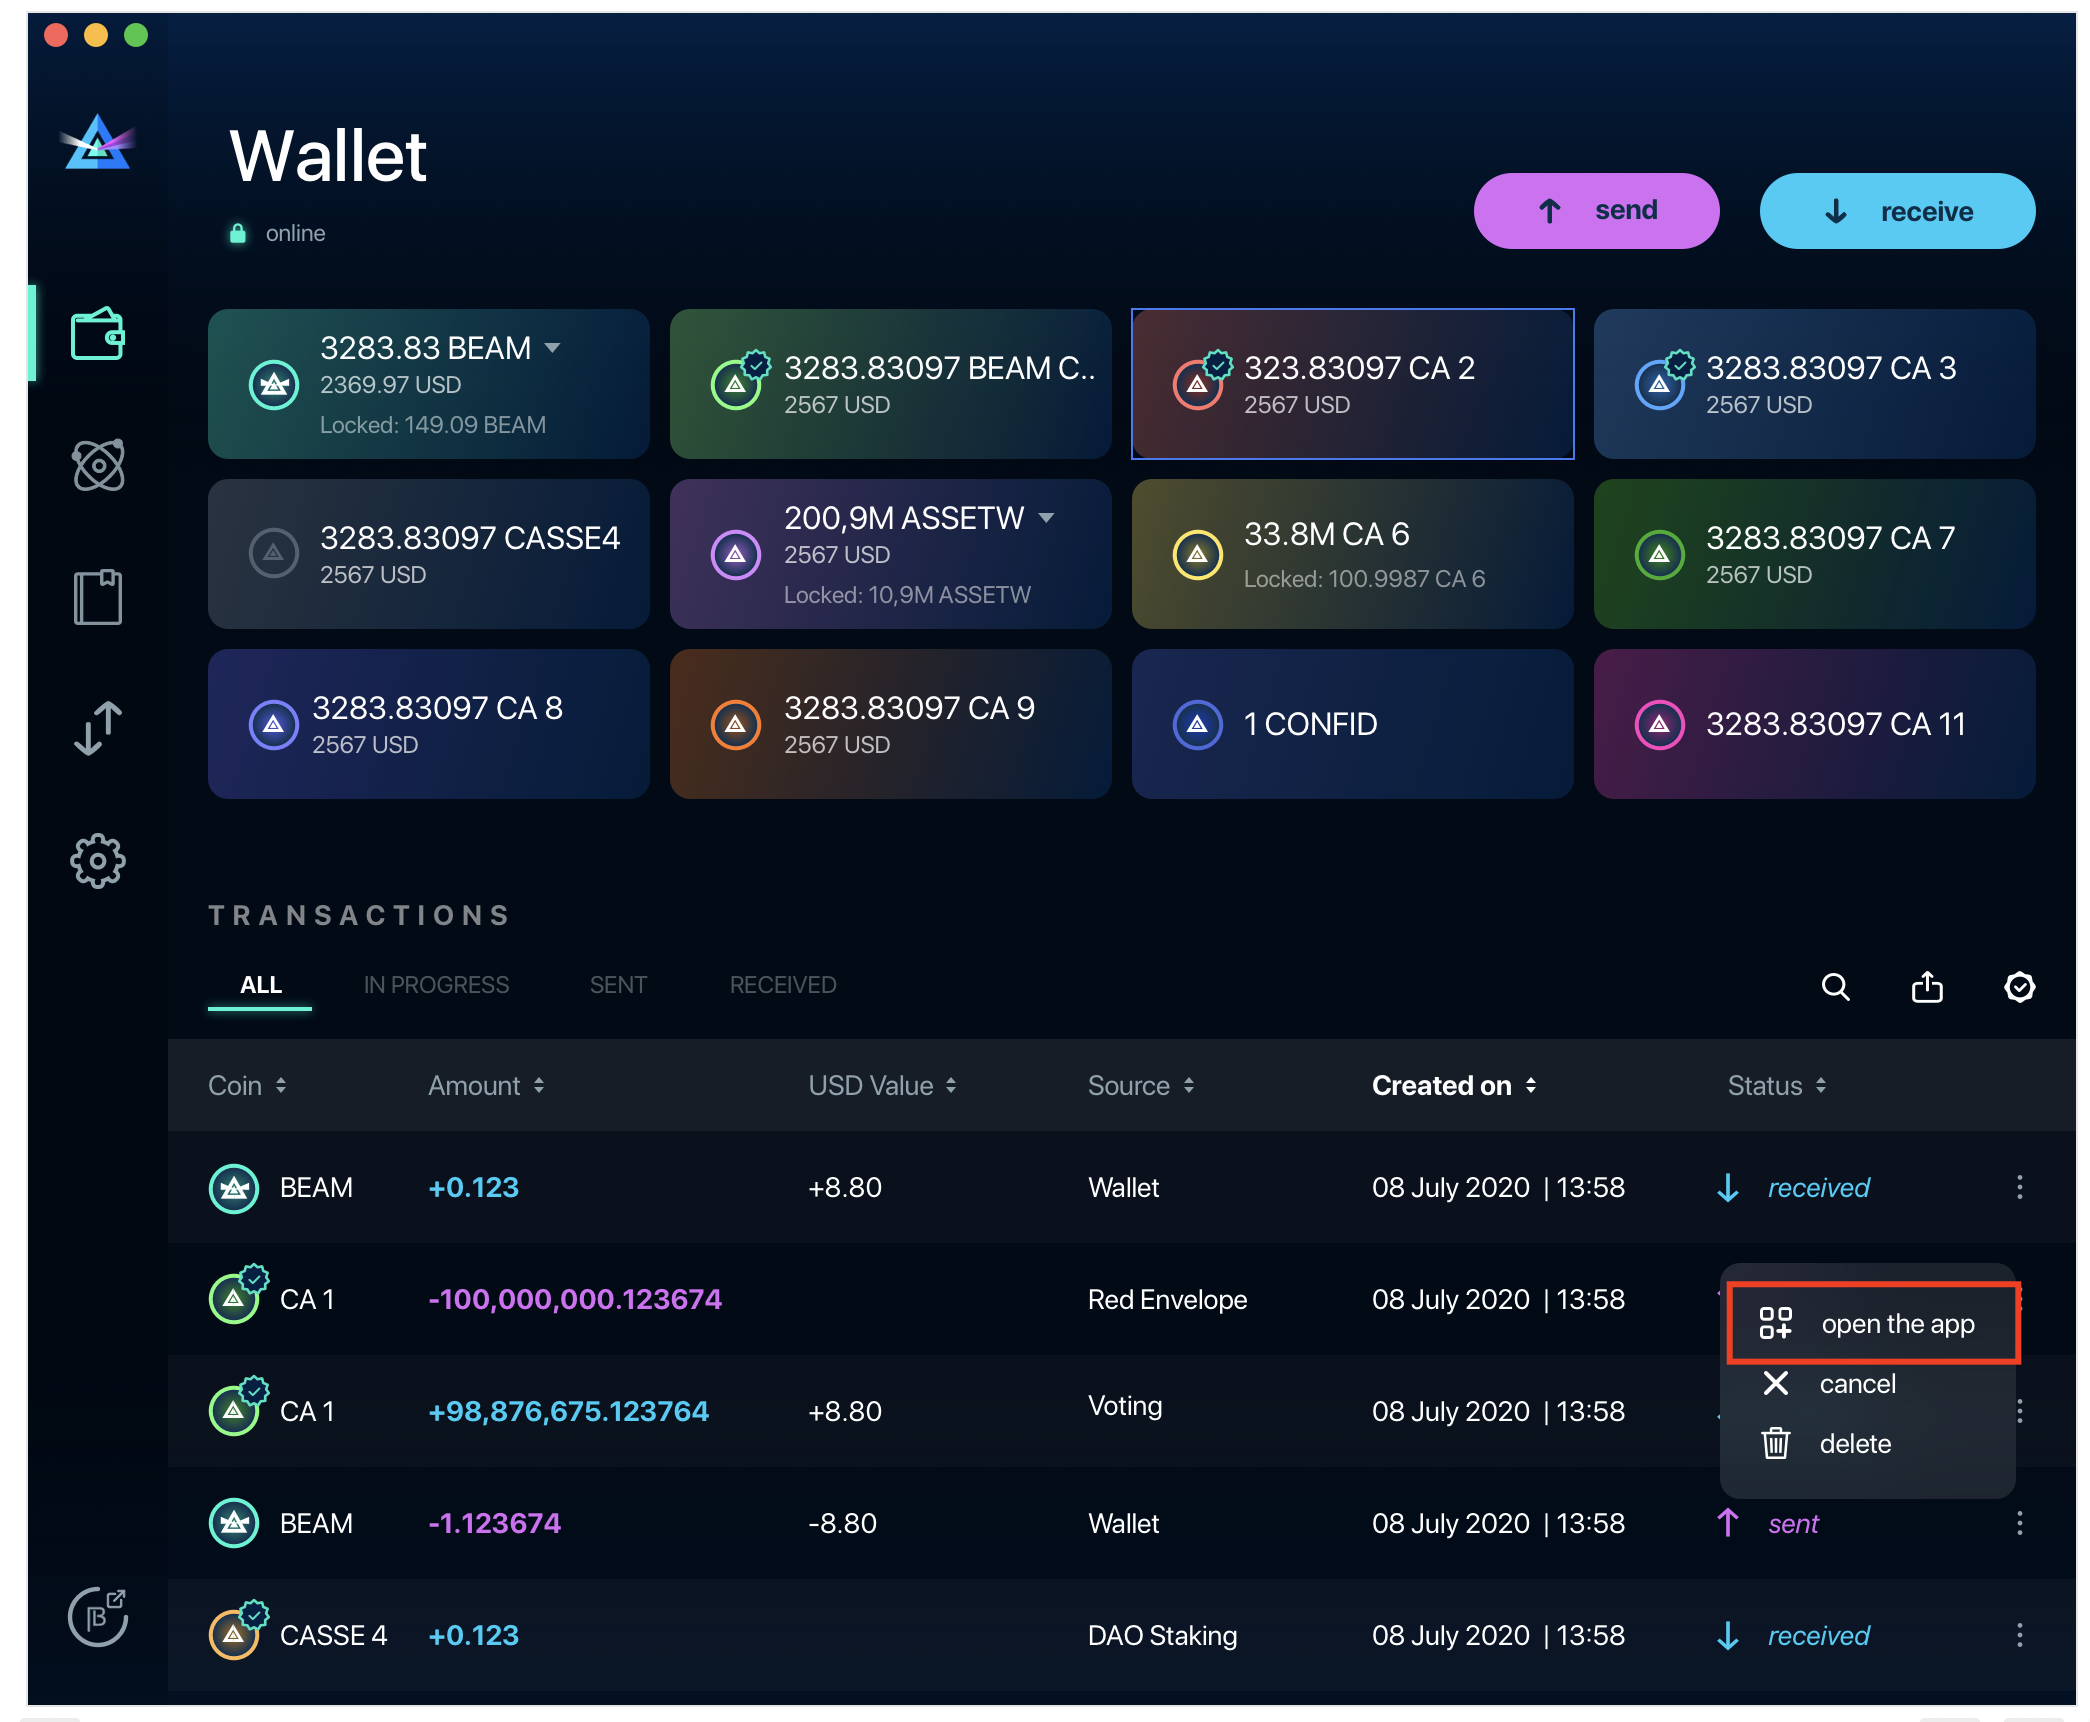The height and width of the screenshot is (1722, 2090).
Task: Click the export icon in the transactions toolbar
Action: (1928, 987)
